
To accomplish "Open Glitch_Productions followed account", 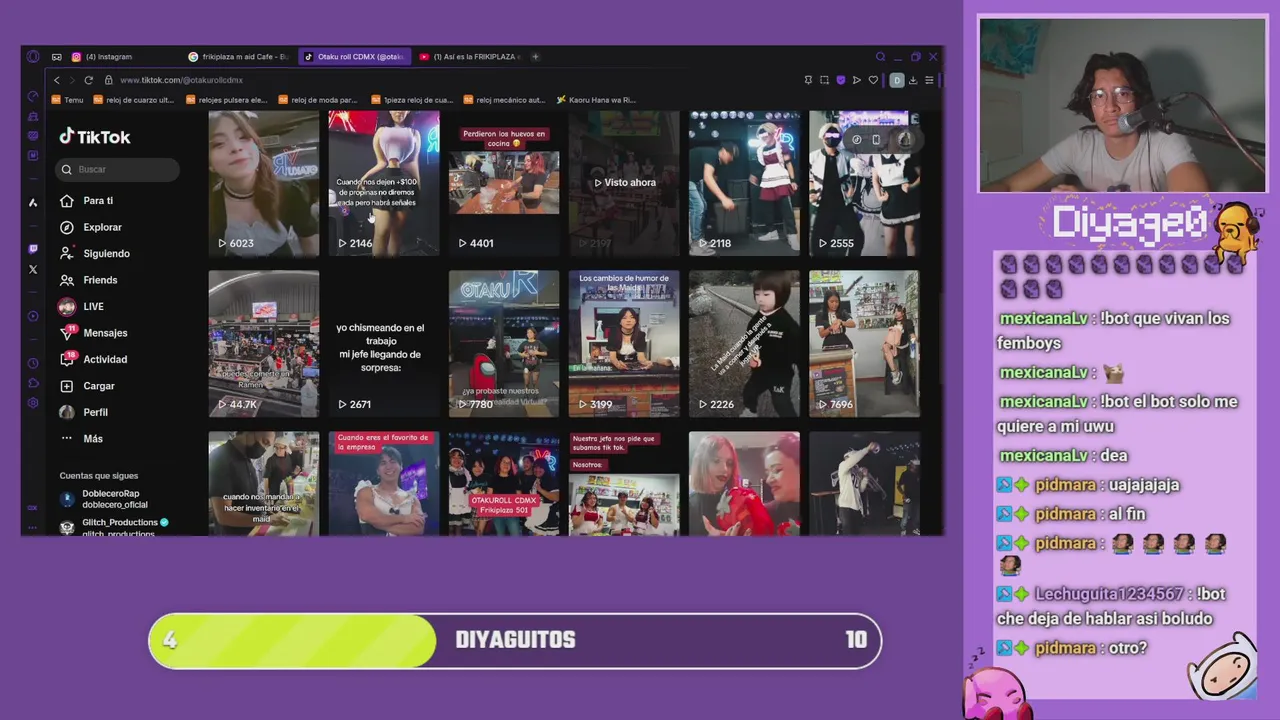I will [113, 528].
